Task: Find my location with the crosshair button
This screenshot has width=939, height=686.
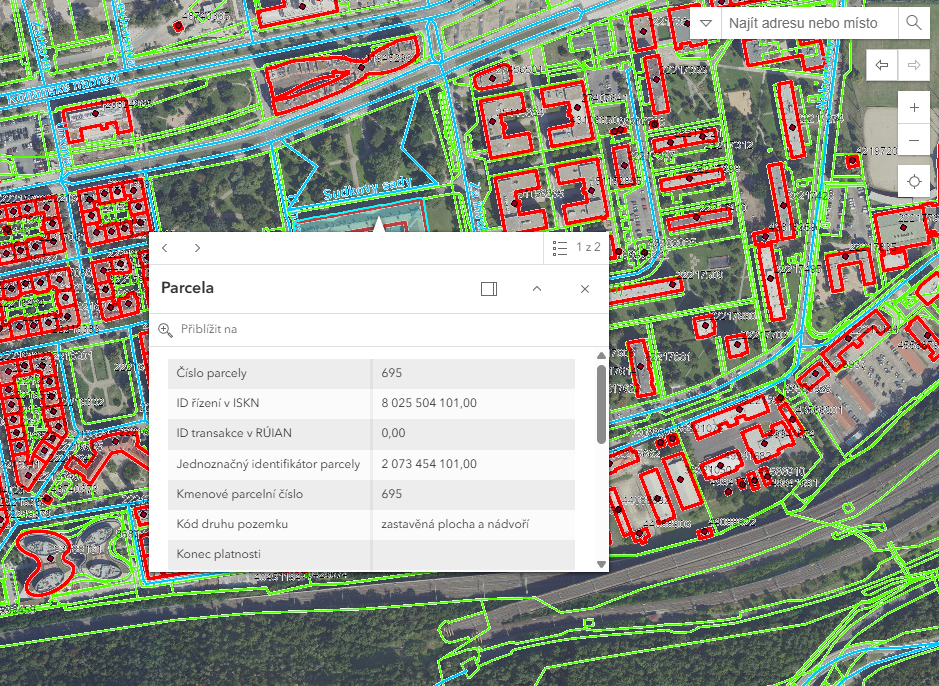Action: point(914,182)
